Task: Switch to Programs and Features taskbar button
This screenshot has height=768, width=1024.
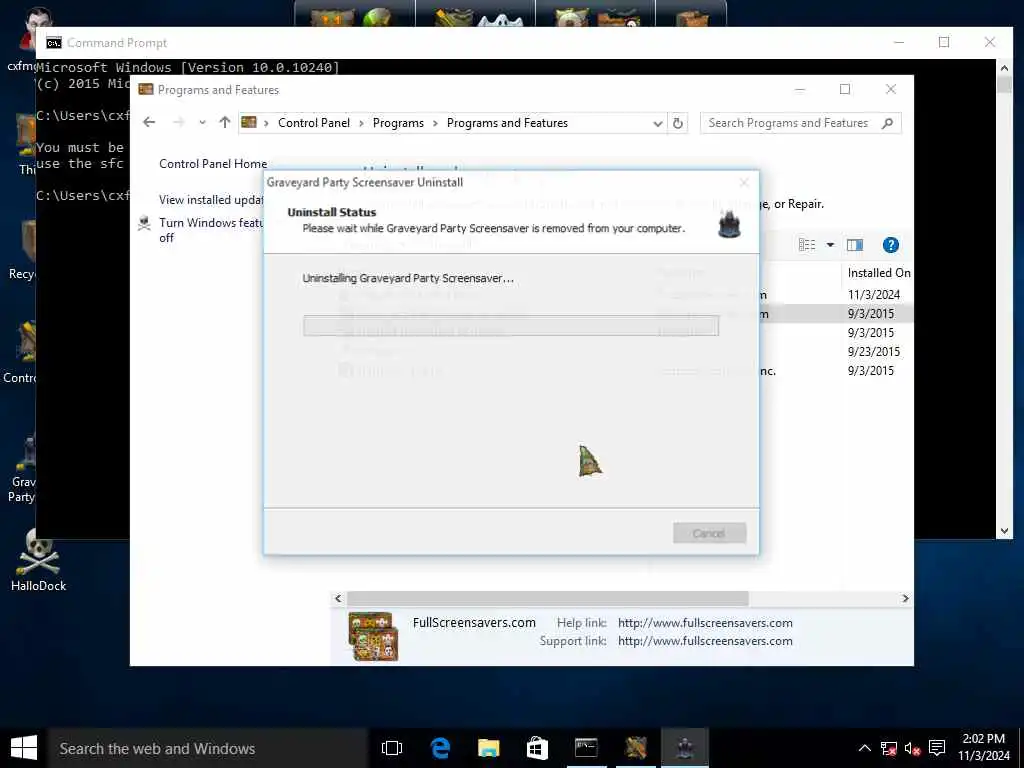Action: pos(635,748)
